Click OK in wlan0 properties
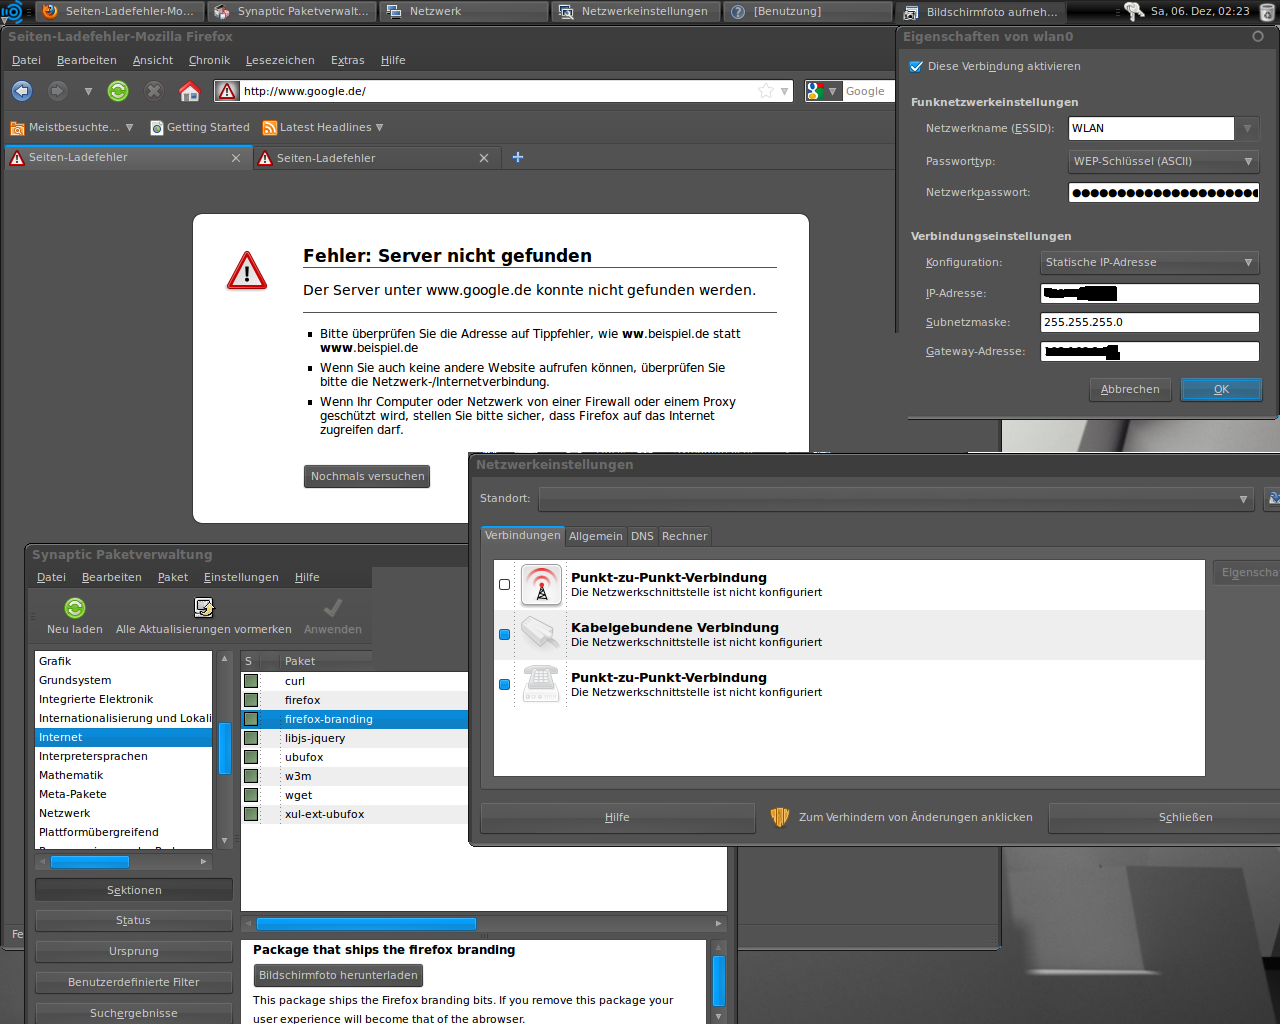Image resolution: width=1280 pixels, height=1024 pixels. click(1221, 389)
